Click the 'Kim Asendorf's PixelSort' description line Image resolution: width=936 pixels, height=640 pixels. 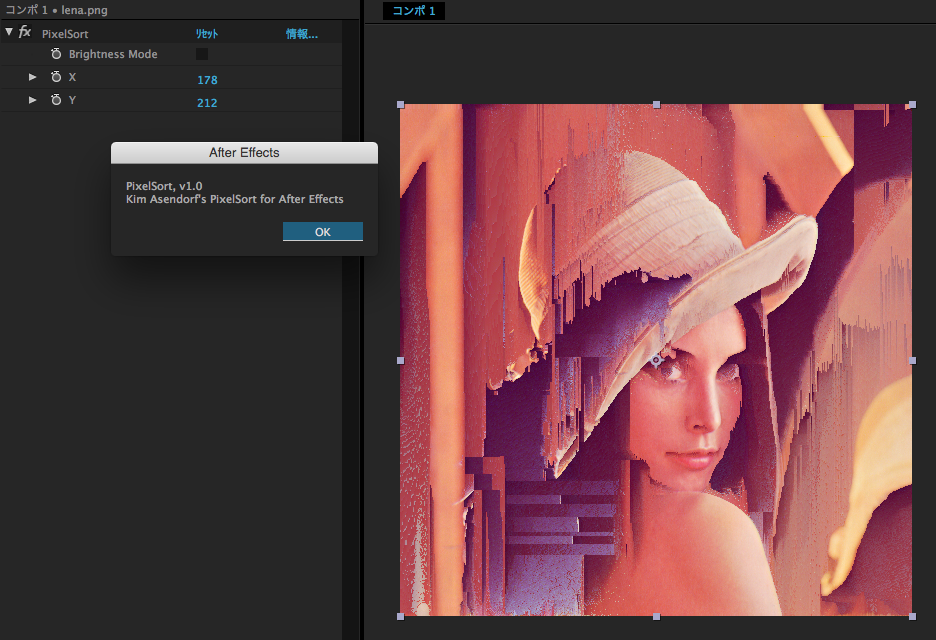click(x=235, y=199)
